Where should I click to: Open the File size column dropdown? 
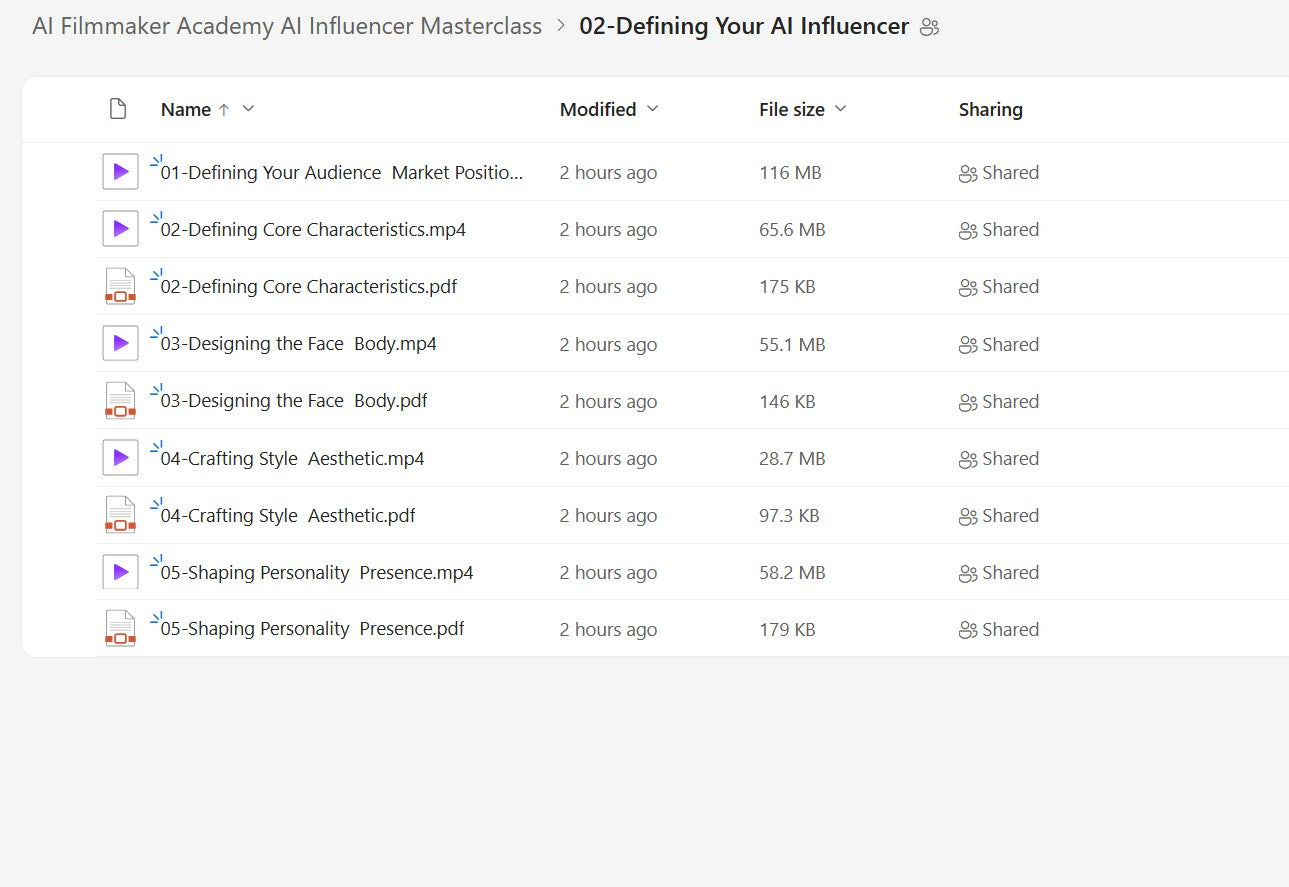point(840,109)
